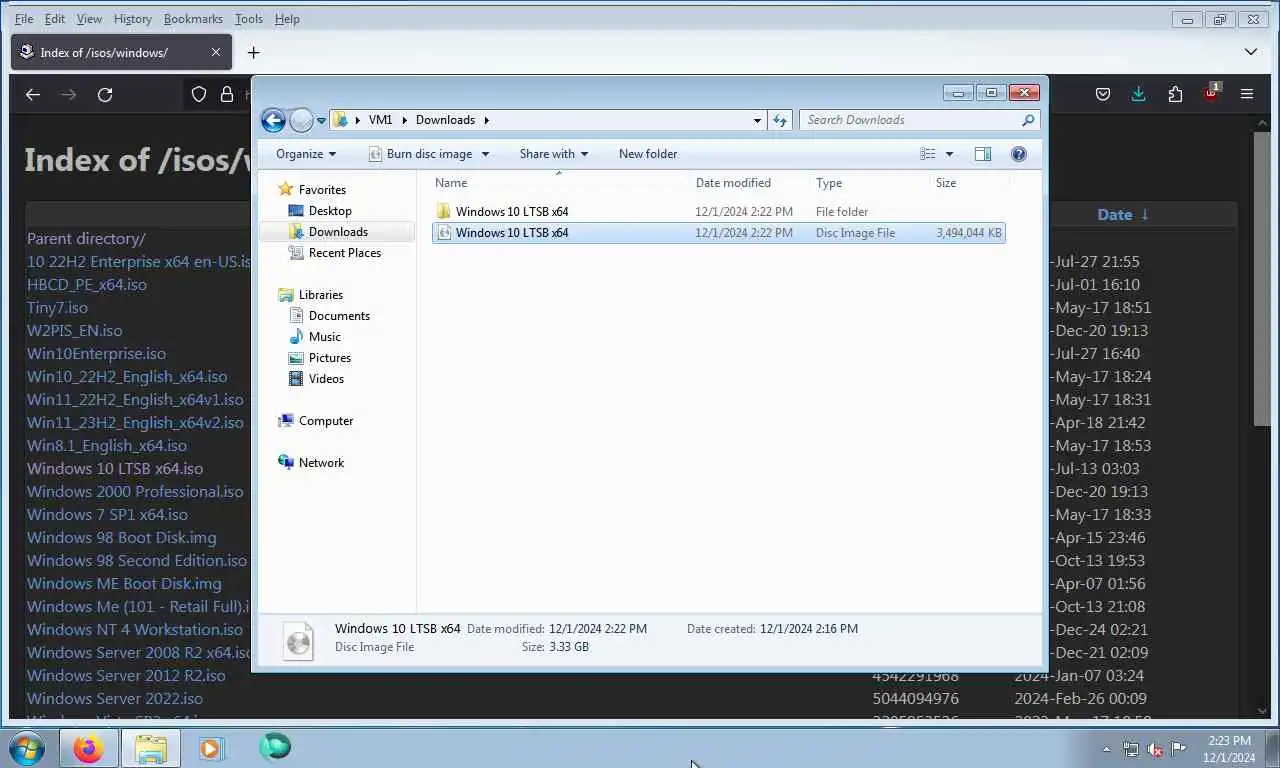
Task: Toggle the preview pane icon
Action: [x=983, y=154]
